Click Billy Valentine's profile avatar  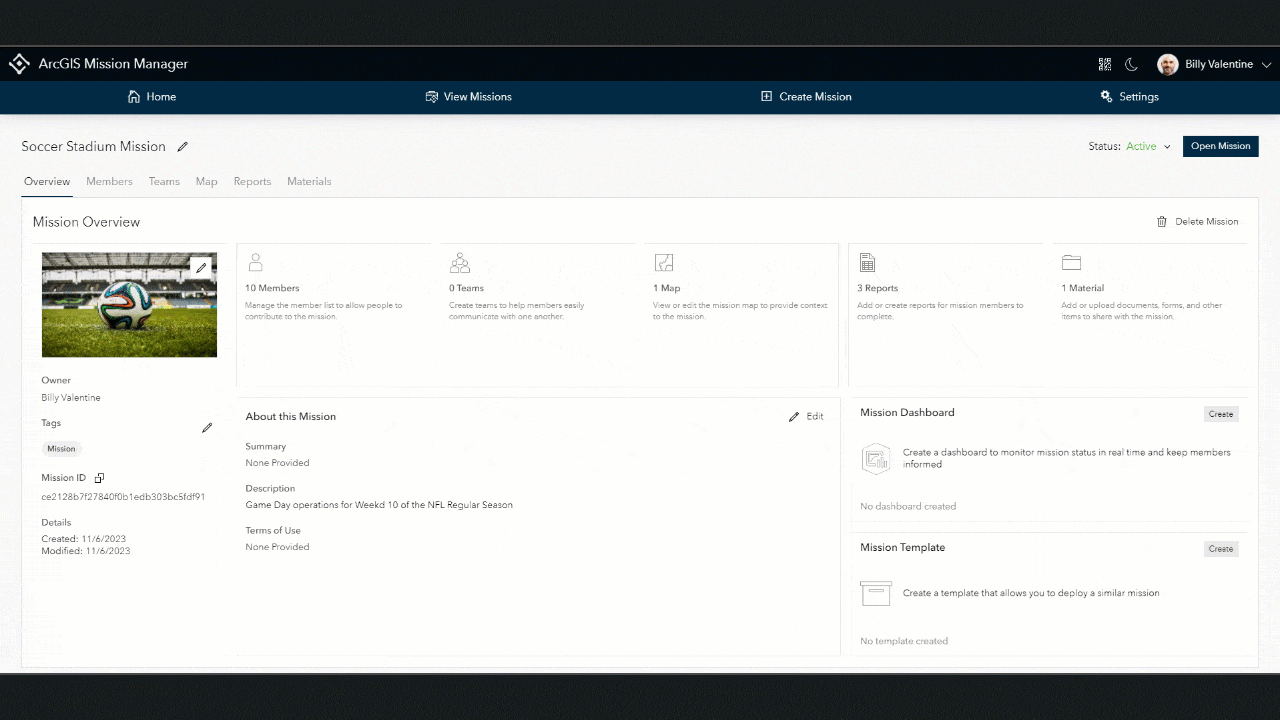tap(1168, 64)
